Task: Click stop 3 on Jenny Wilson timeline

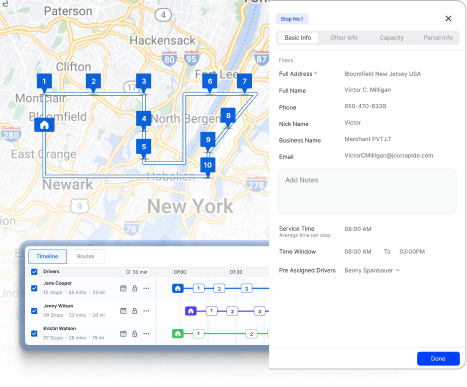Action: coord(259,311)
